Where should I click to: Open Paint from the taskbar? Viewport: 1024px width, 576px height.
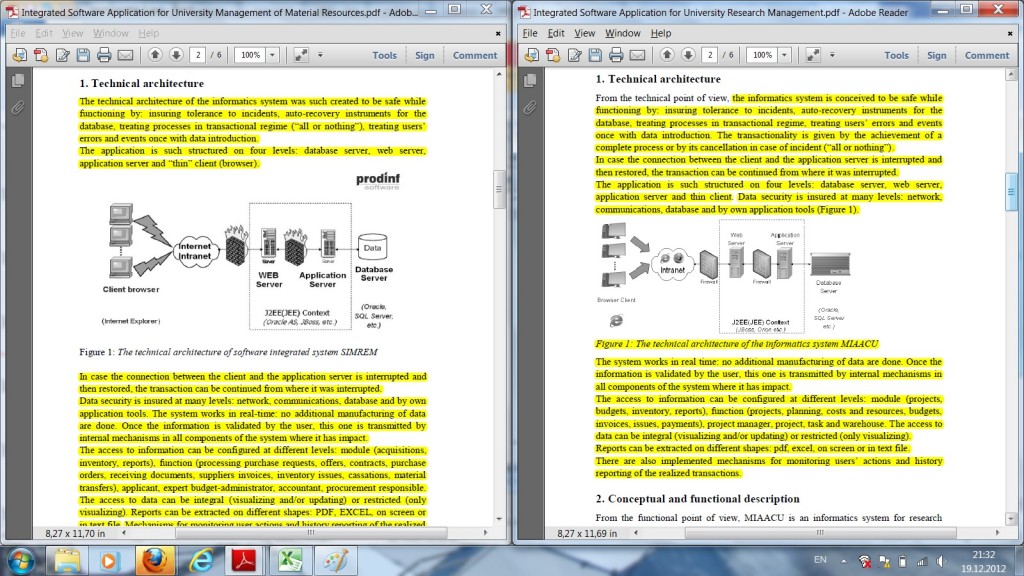click(x=336, y=560)
